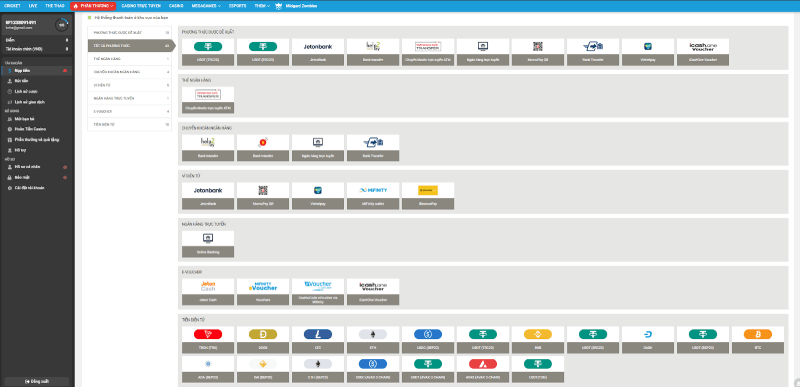
Task: Open the AVAX C-Chain crypto tile
Action: click(x=483, y=370)
